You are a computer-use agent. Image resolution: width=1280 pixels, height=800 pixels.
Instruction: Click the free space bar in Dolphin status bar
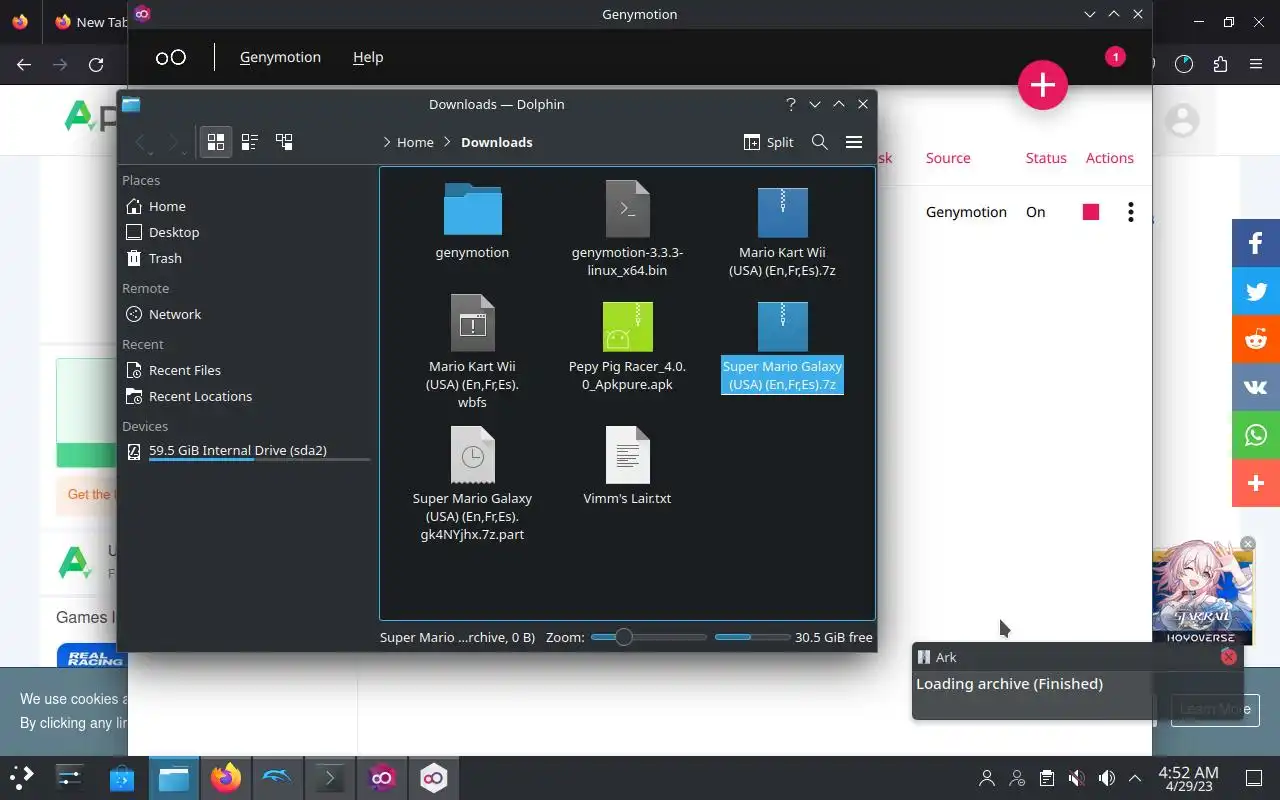[751, 637]
